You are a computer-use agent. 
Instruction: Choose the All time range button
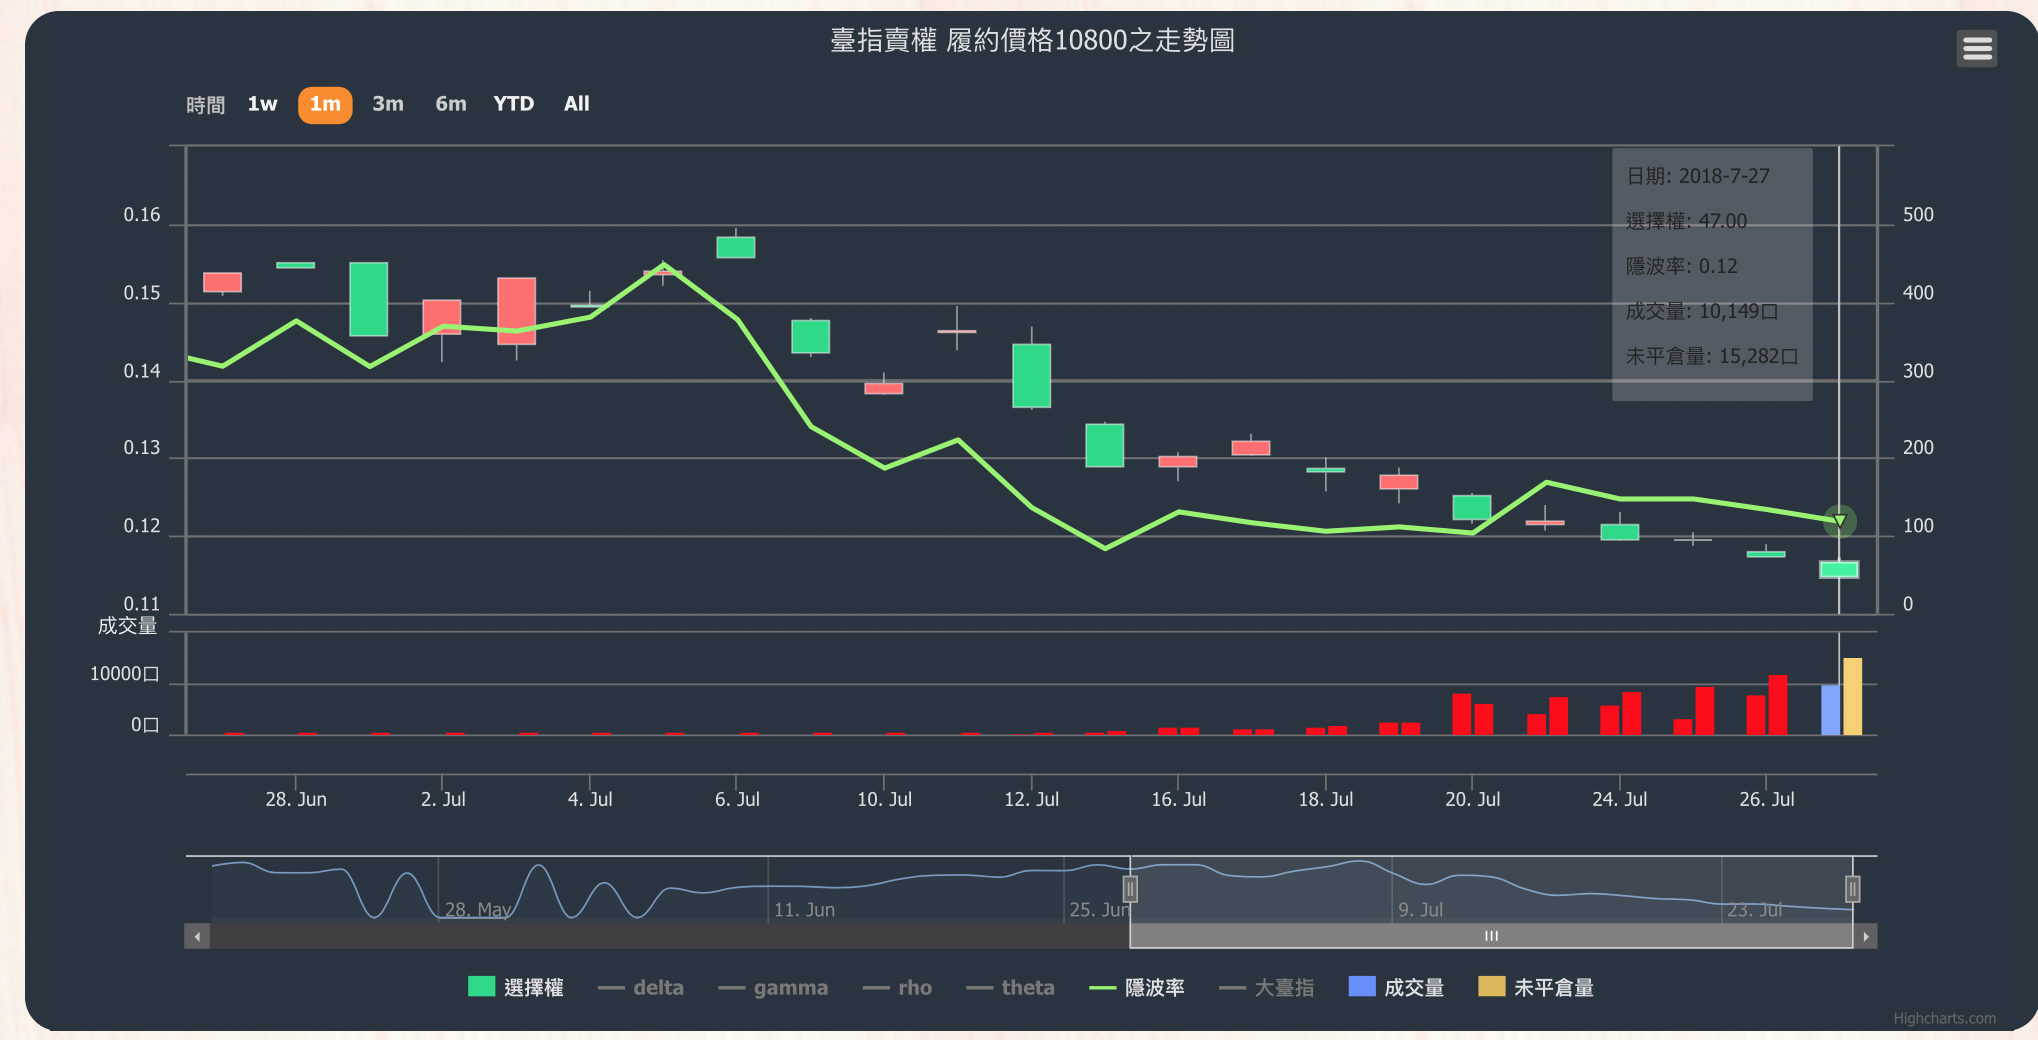[576, 104]
